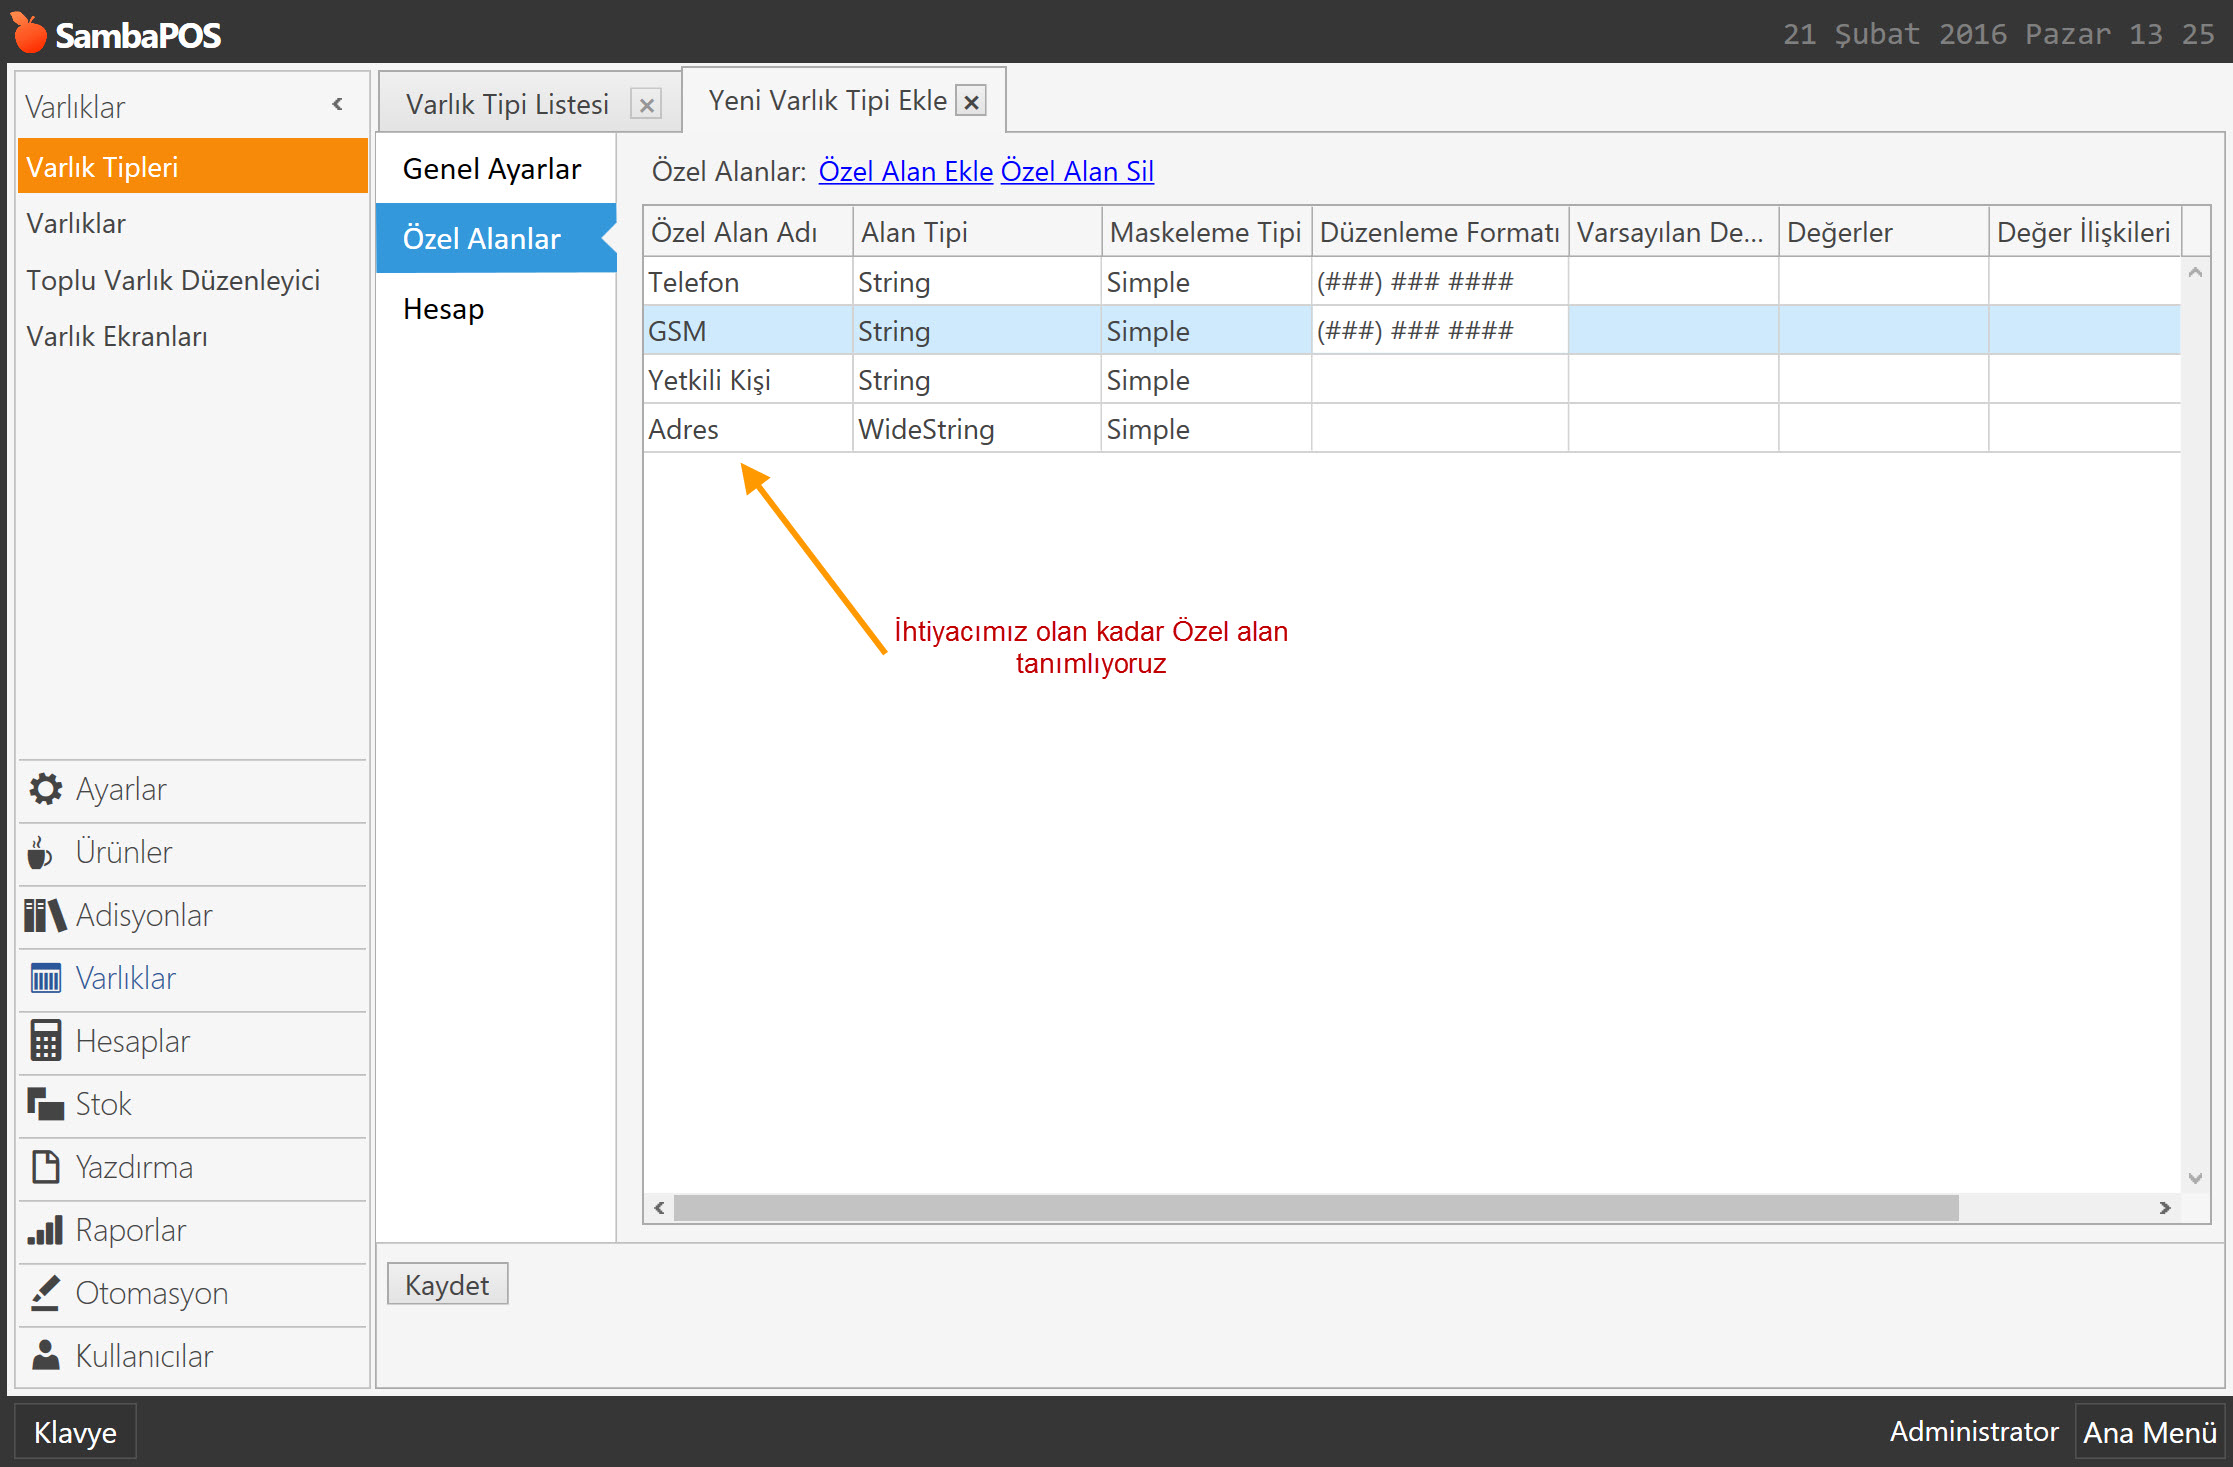Click the Özel Alan Ekle link
Screen dimensions: 2233x1467
tap(905, 171)
